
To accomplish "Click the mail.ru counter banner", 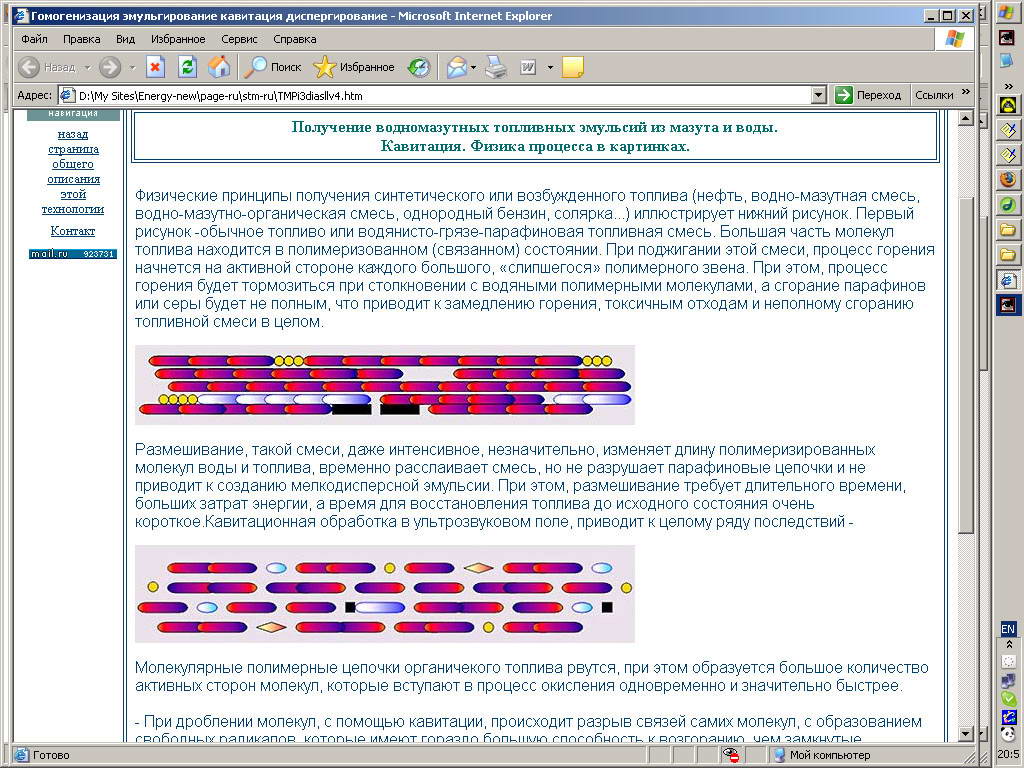I will point(72,253).
